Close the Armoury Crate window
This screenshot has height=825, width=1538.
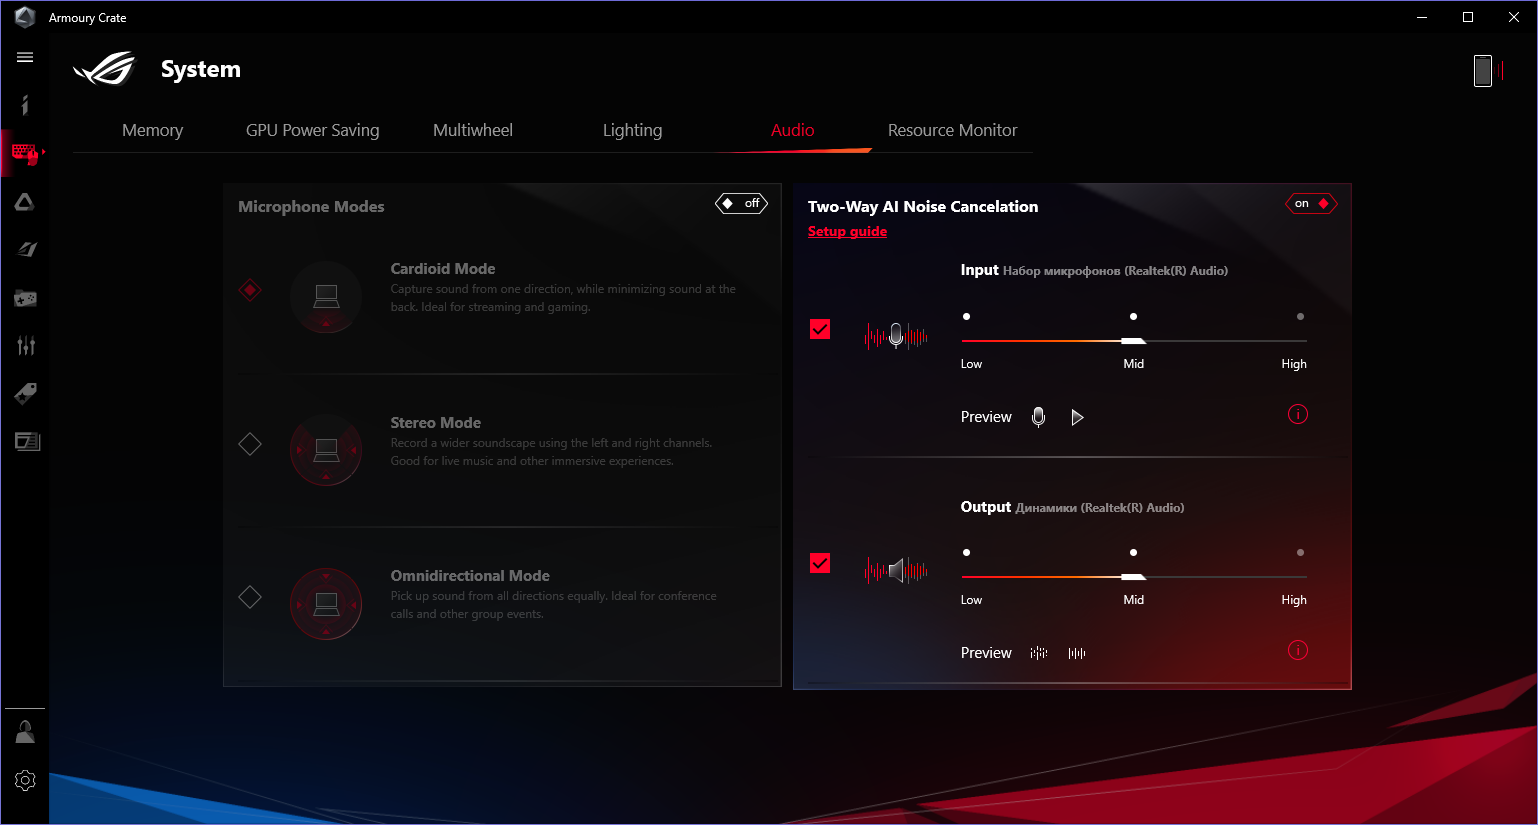pyautogui.click(x=1514, y=17)
